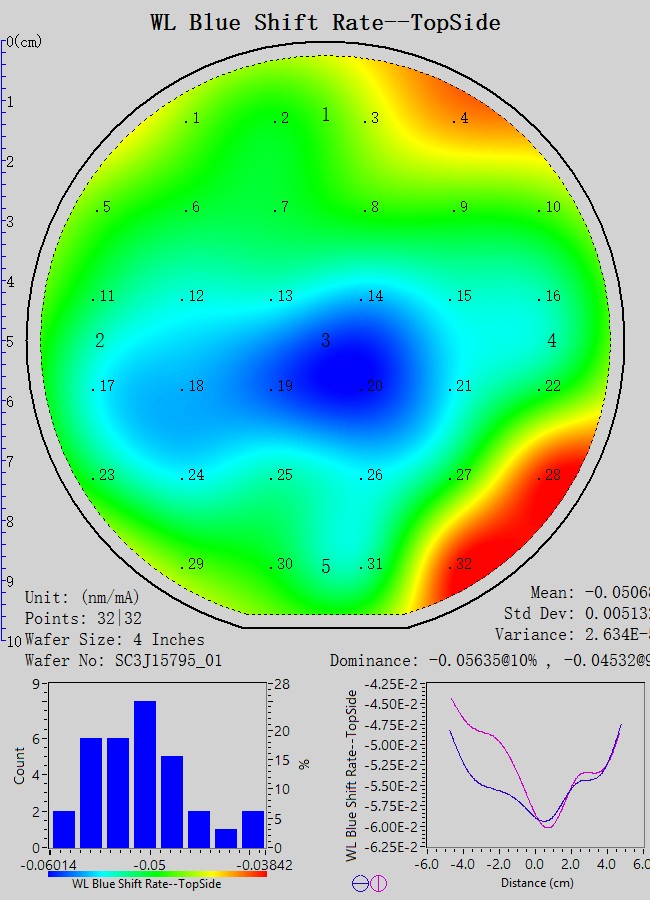Select the rightmost histogram bar near -0.03842

coord(253,828)
